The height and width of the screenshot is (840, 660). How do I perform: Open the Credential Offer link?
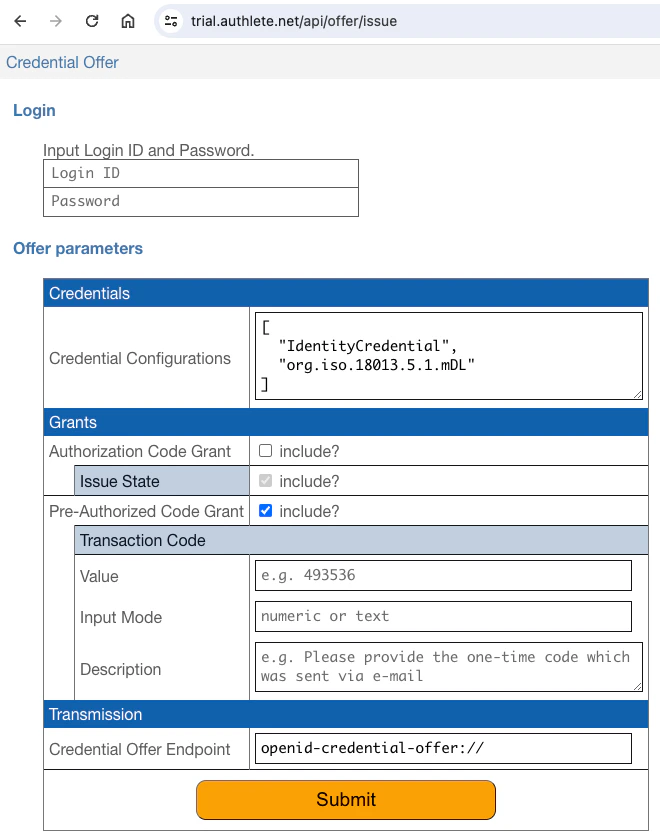[x=62, y=62]
